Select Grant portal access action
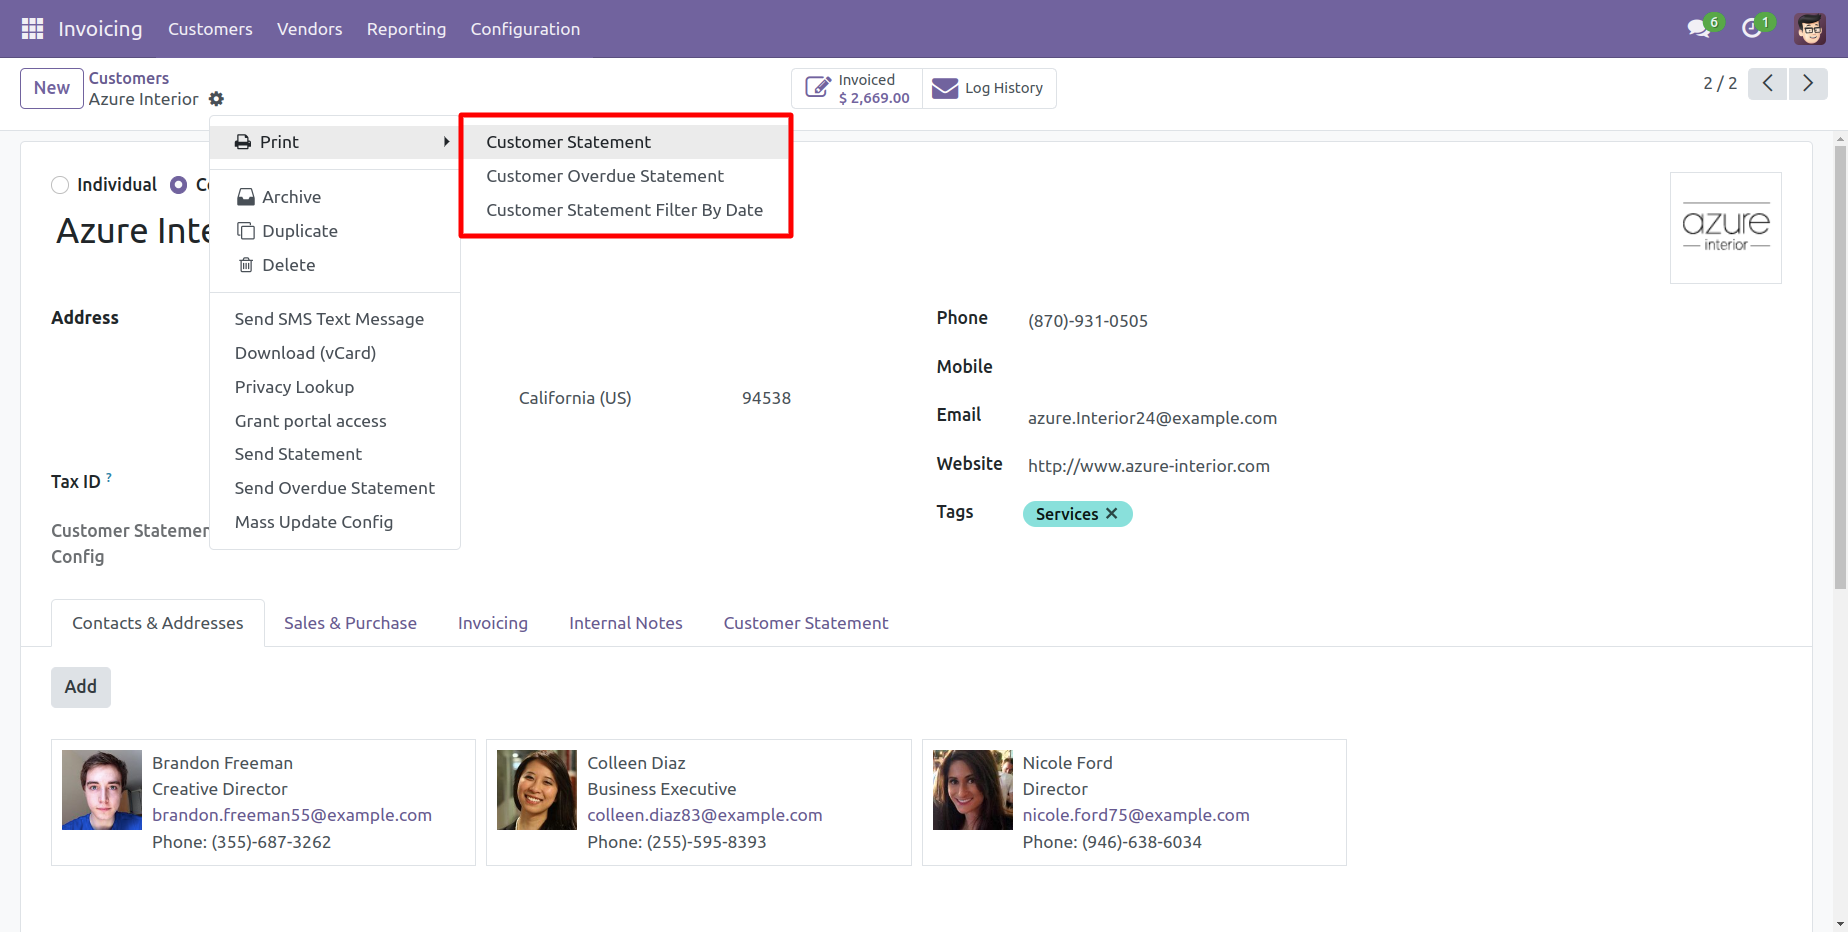 coord(335,421)
